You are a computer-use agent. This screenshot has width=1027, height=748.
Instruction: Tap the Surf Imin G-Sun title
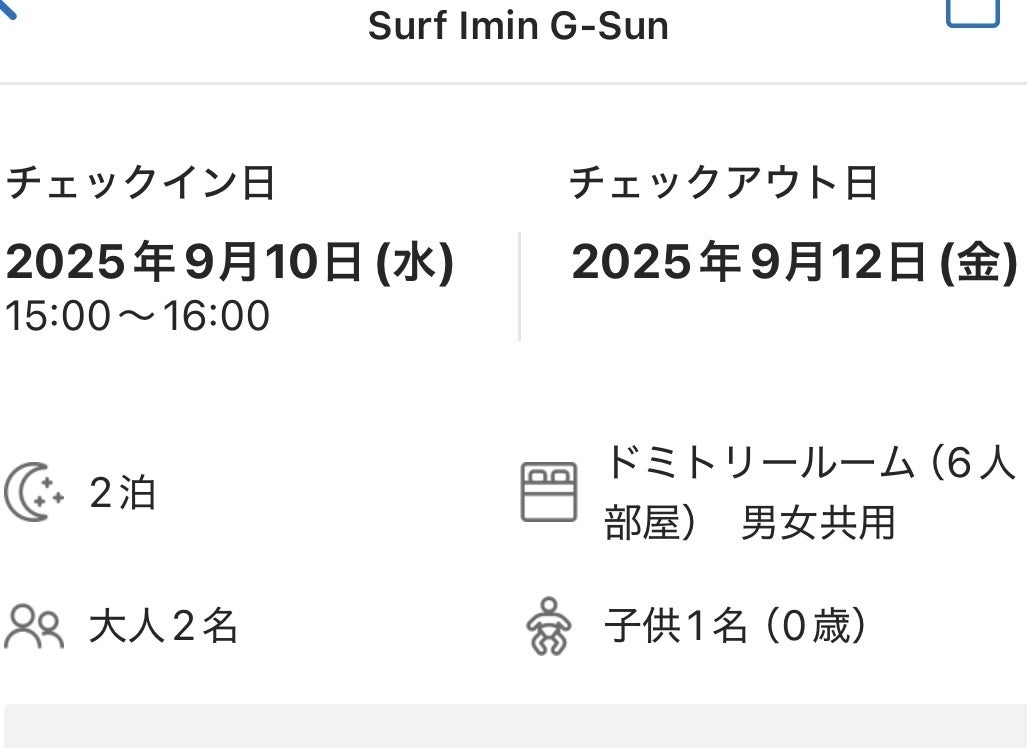pos(518,26)
